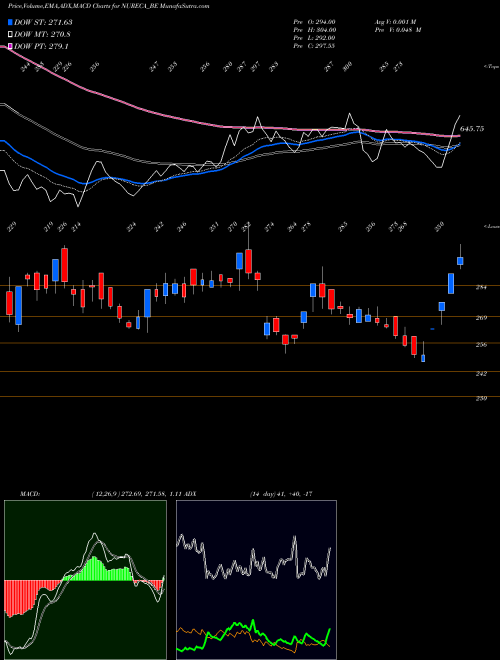
Task: Click the 'Avg V: 0.001 M' volume text
Action: (395, 21)
